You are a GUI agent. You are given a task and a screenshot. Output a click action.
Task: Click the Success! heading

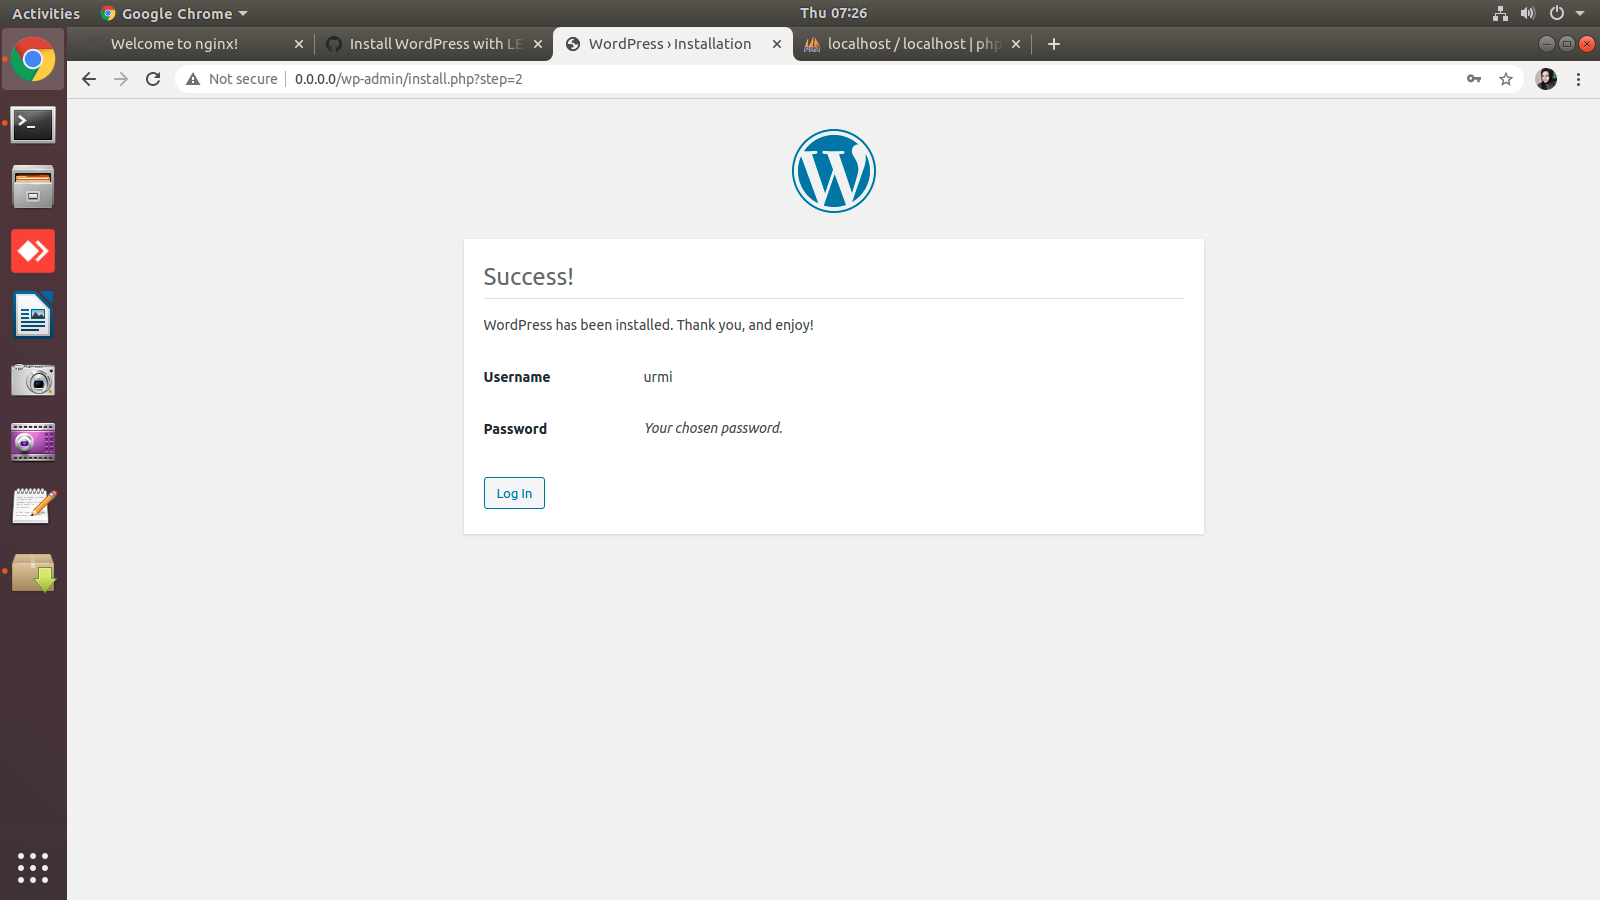click(528, 277)
